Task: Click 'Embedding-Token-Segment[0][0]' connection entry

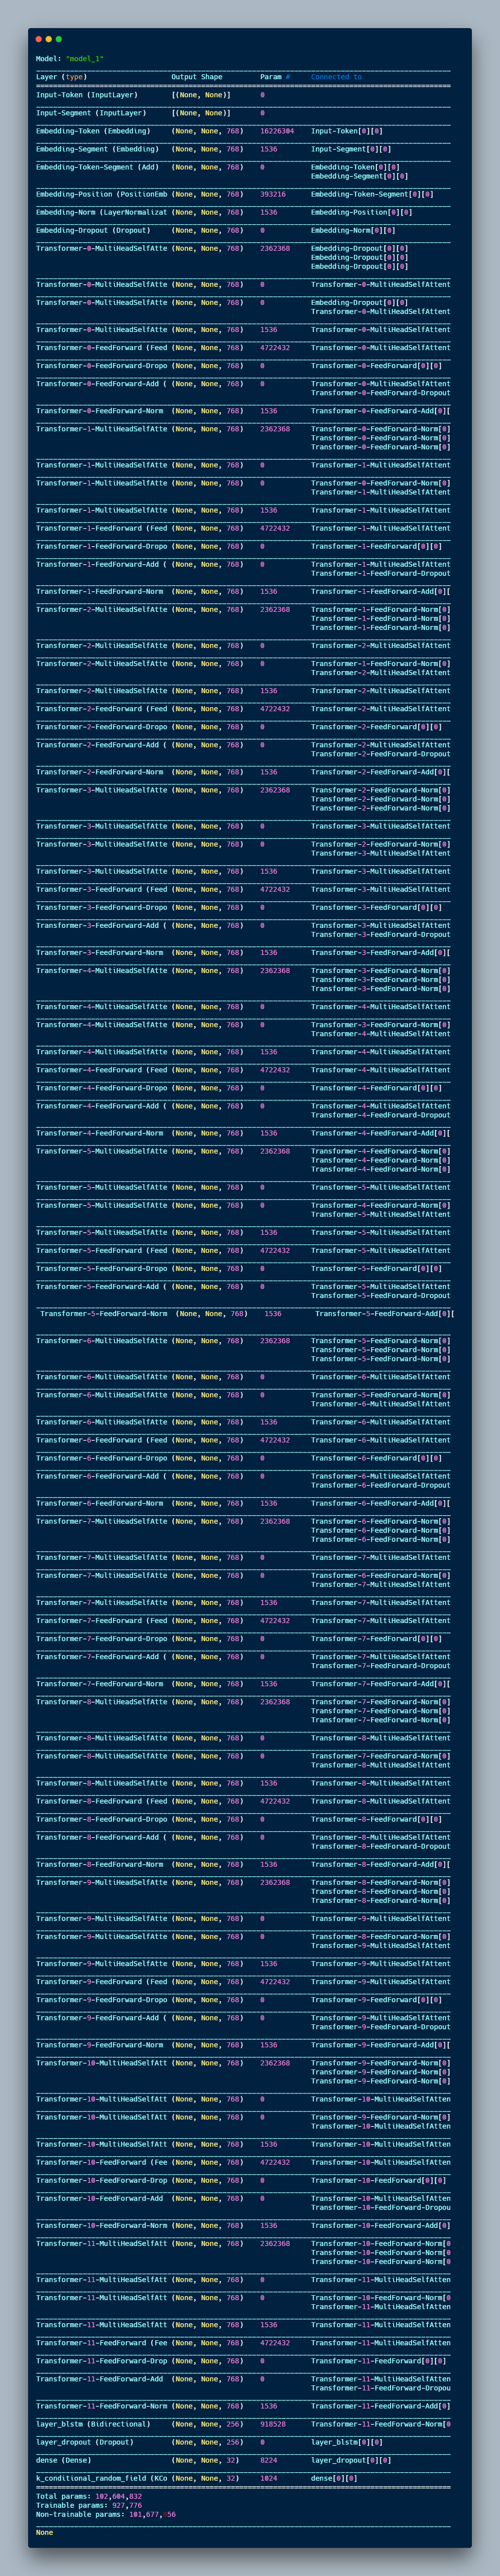Action: (372, 194)
